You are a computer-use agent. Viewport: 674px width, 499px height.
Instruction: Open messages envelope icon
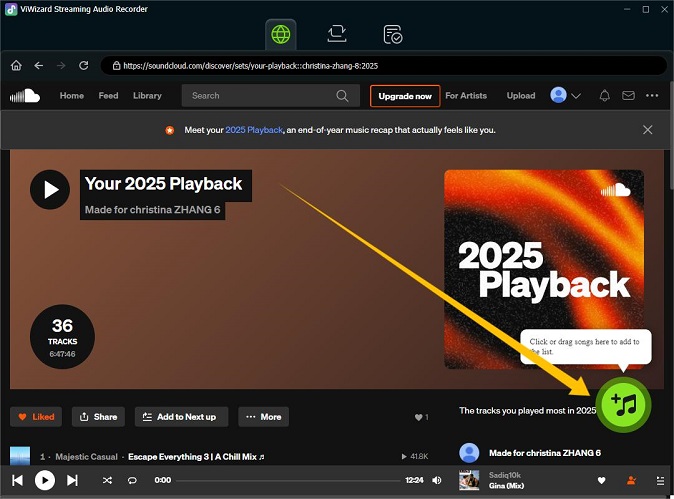click(x=628, y=95)
